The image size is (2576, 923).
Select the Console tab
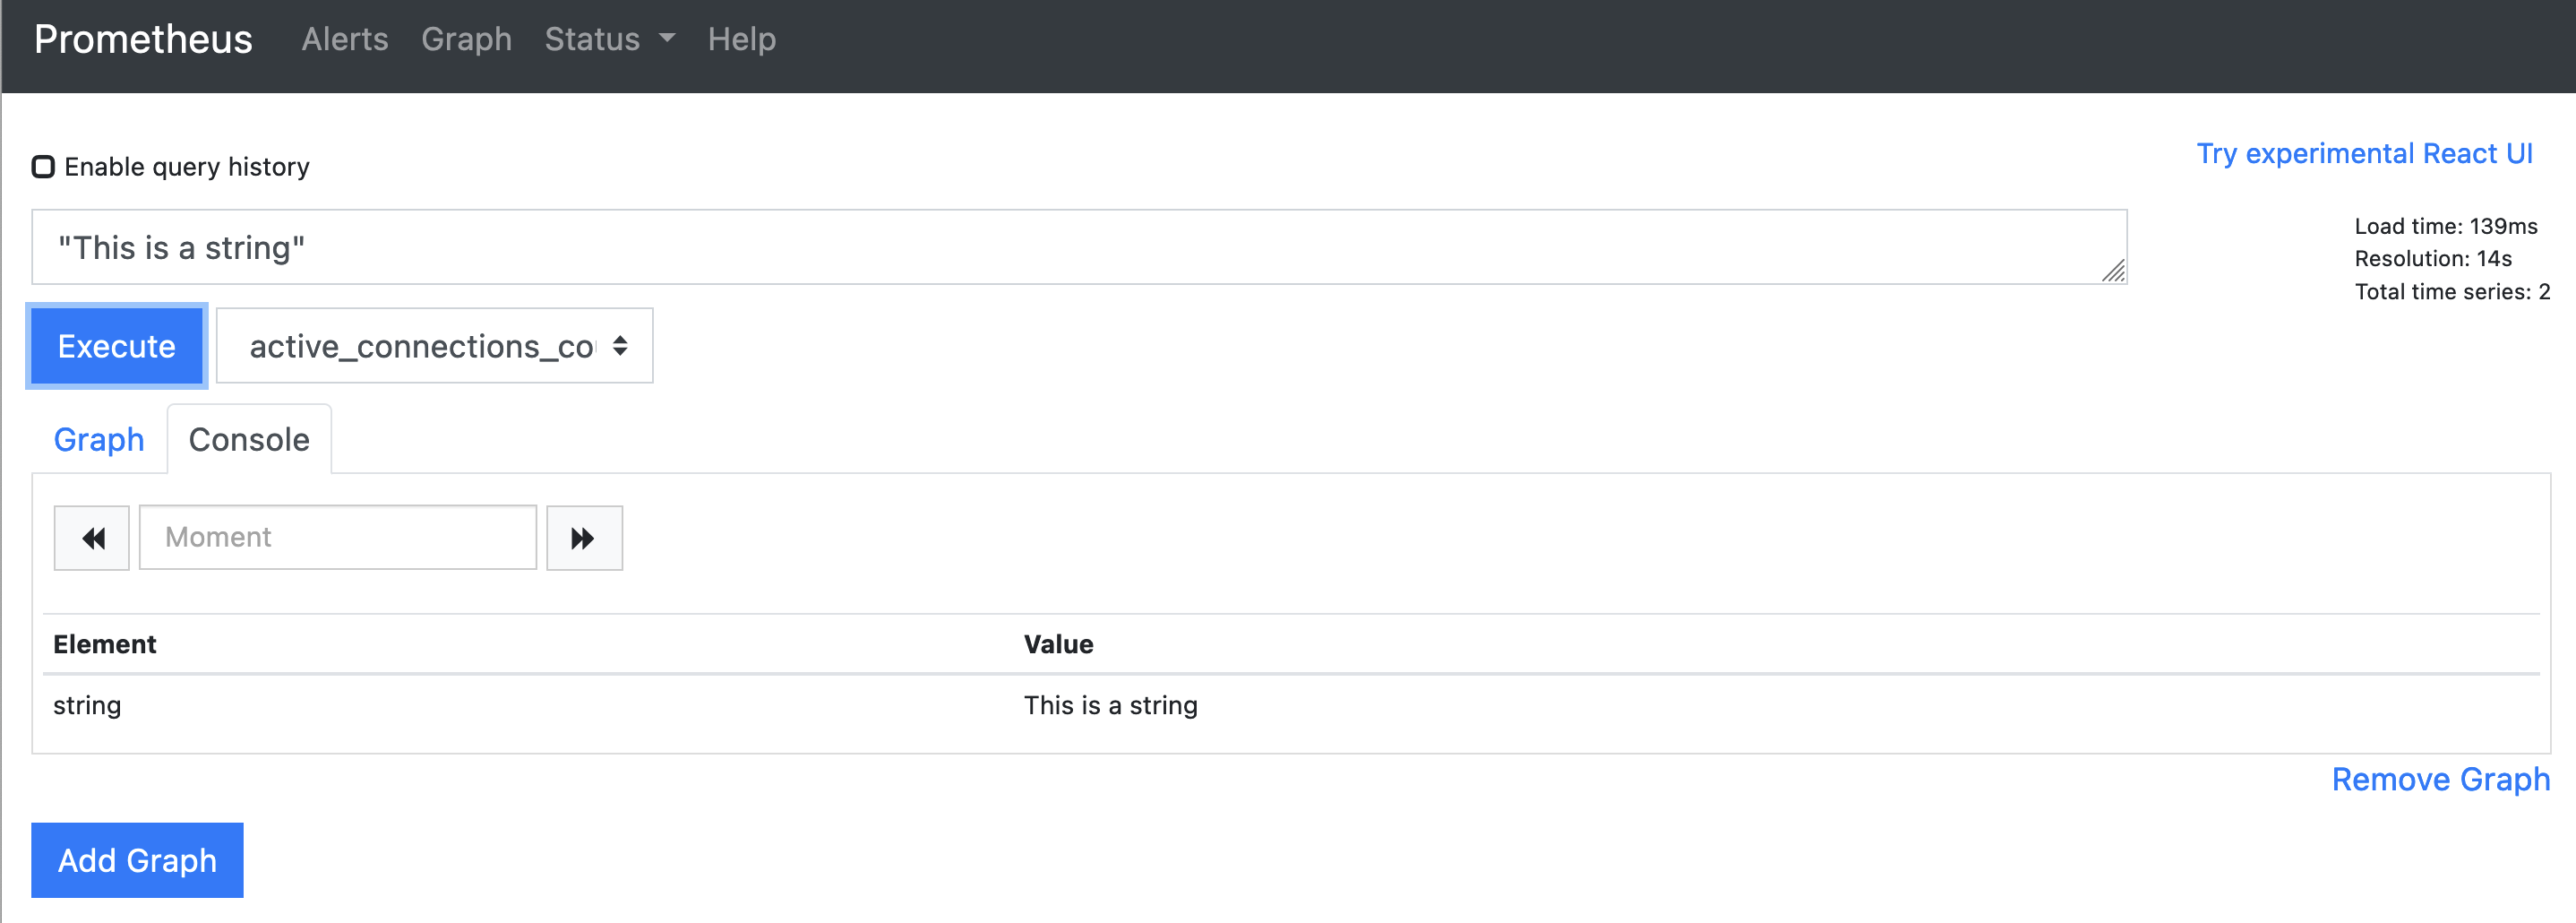pyautogui.click(x=249, y=440)
